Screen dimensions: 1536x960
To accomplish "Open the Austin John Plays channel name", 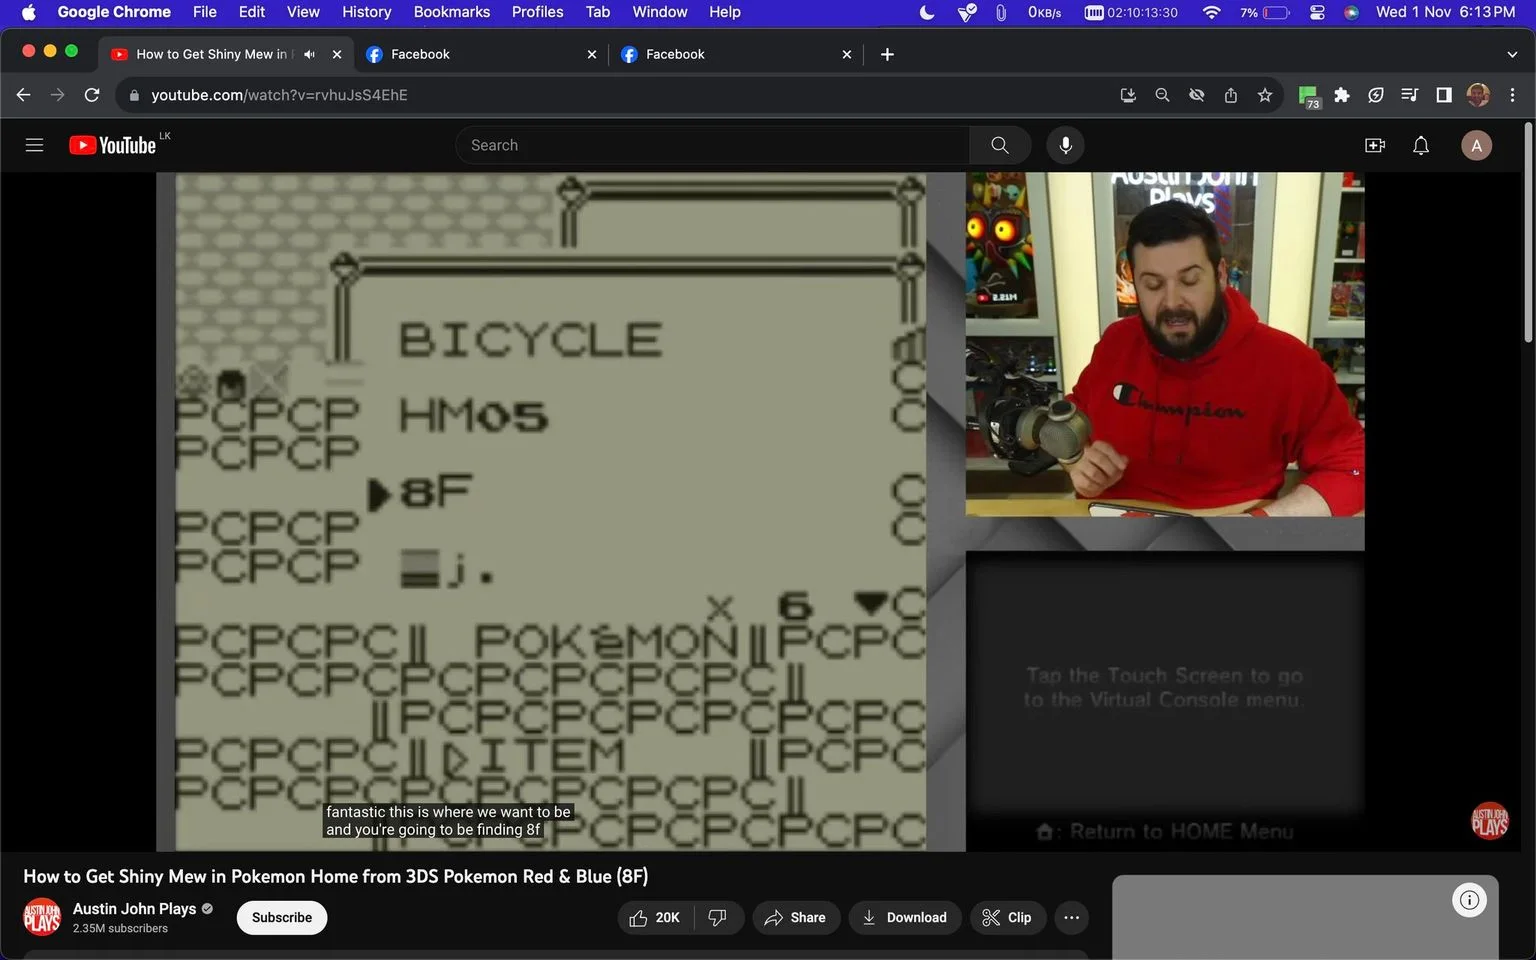I will pyautogui.click(x=134, y=908).
